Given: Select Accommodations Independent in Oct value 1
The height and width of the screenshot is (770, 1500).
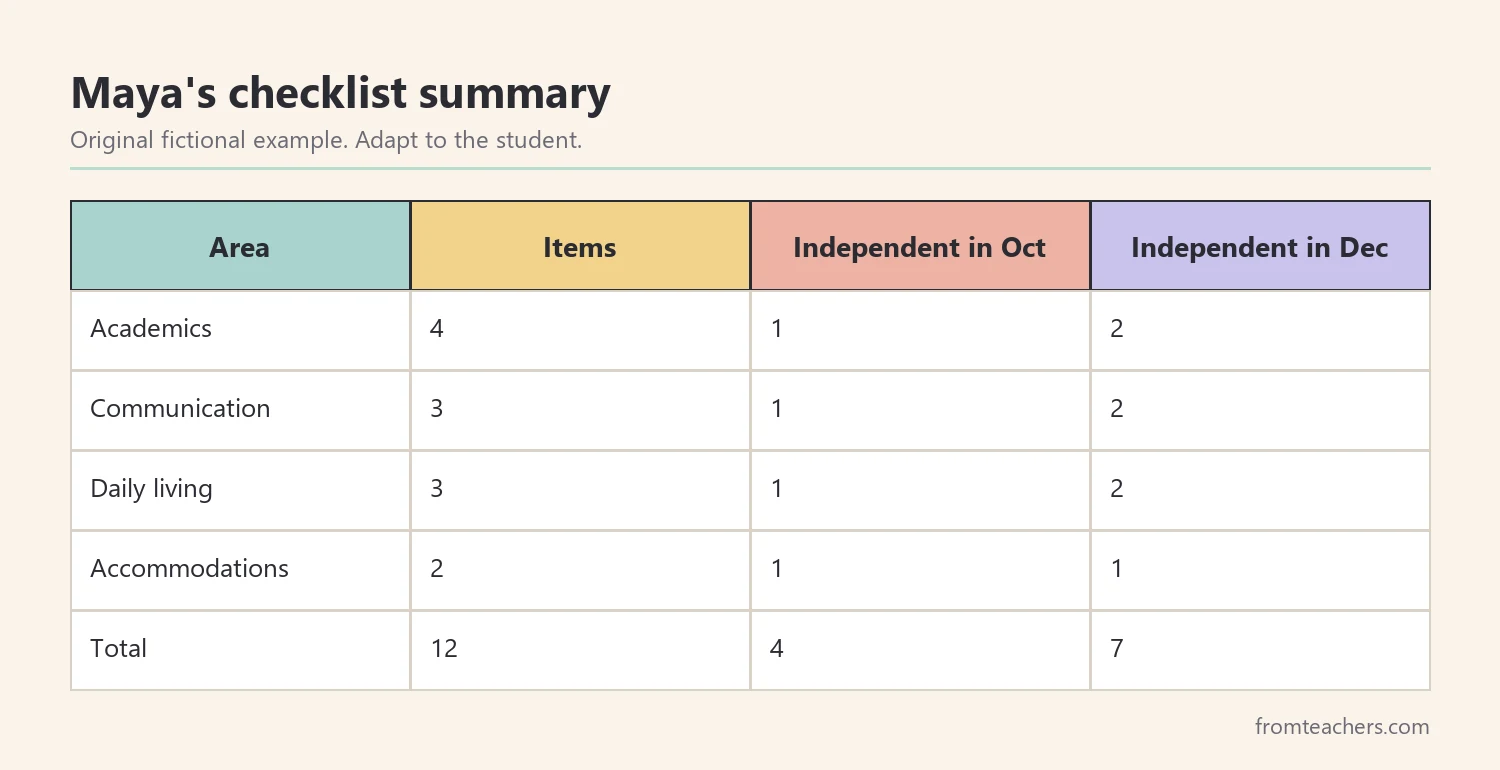Looking at the screenshot, I should [x=777, y=569].
